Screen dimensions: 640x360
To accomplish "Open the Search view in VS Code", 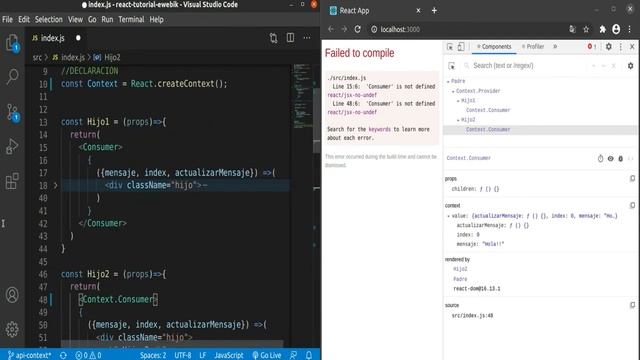I will [12, 76].
